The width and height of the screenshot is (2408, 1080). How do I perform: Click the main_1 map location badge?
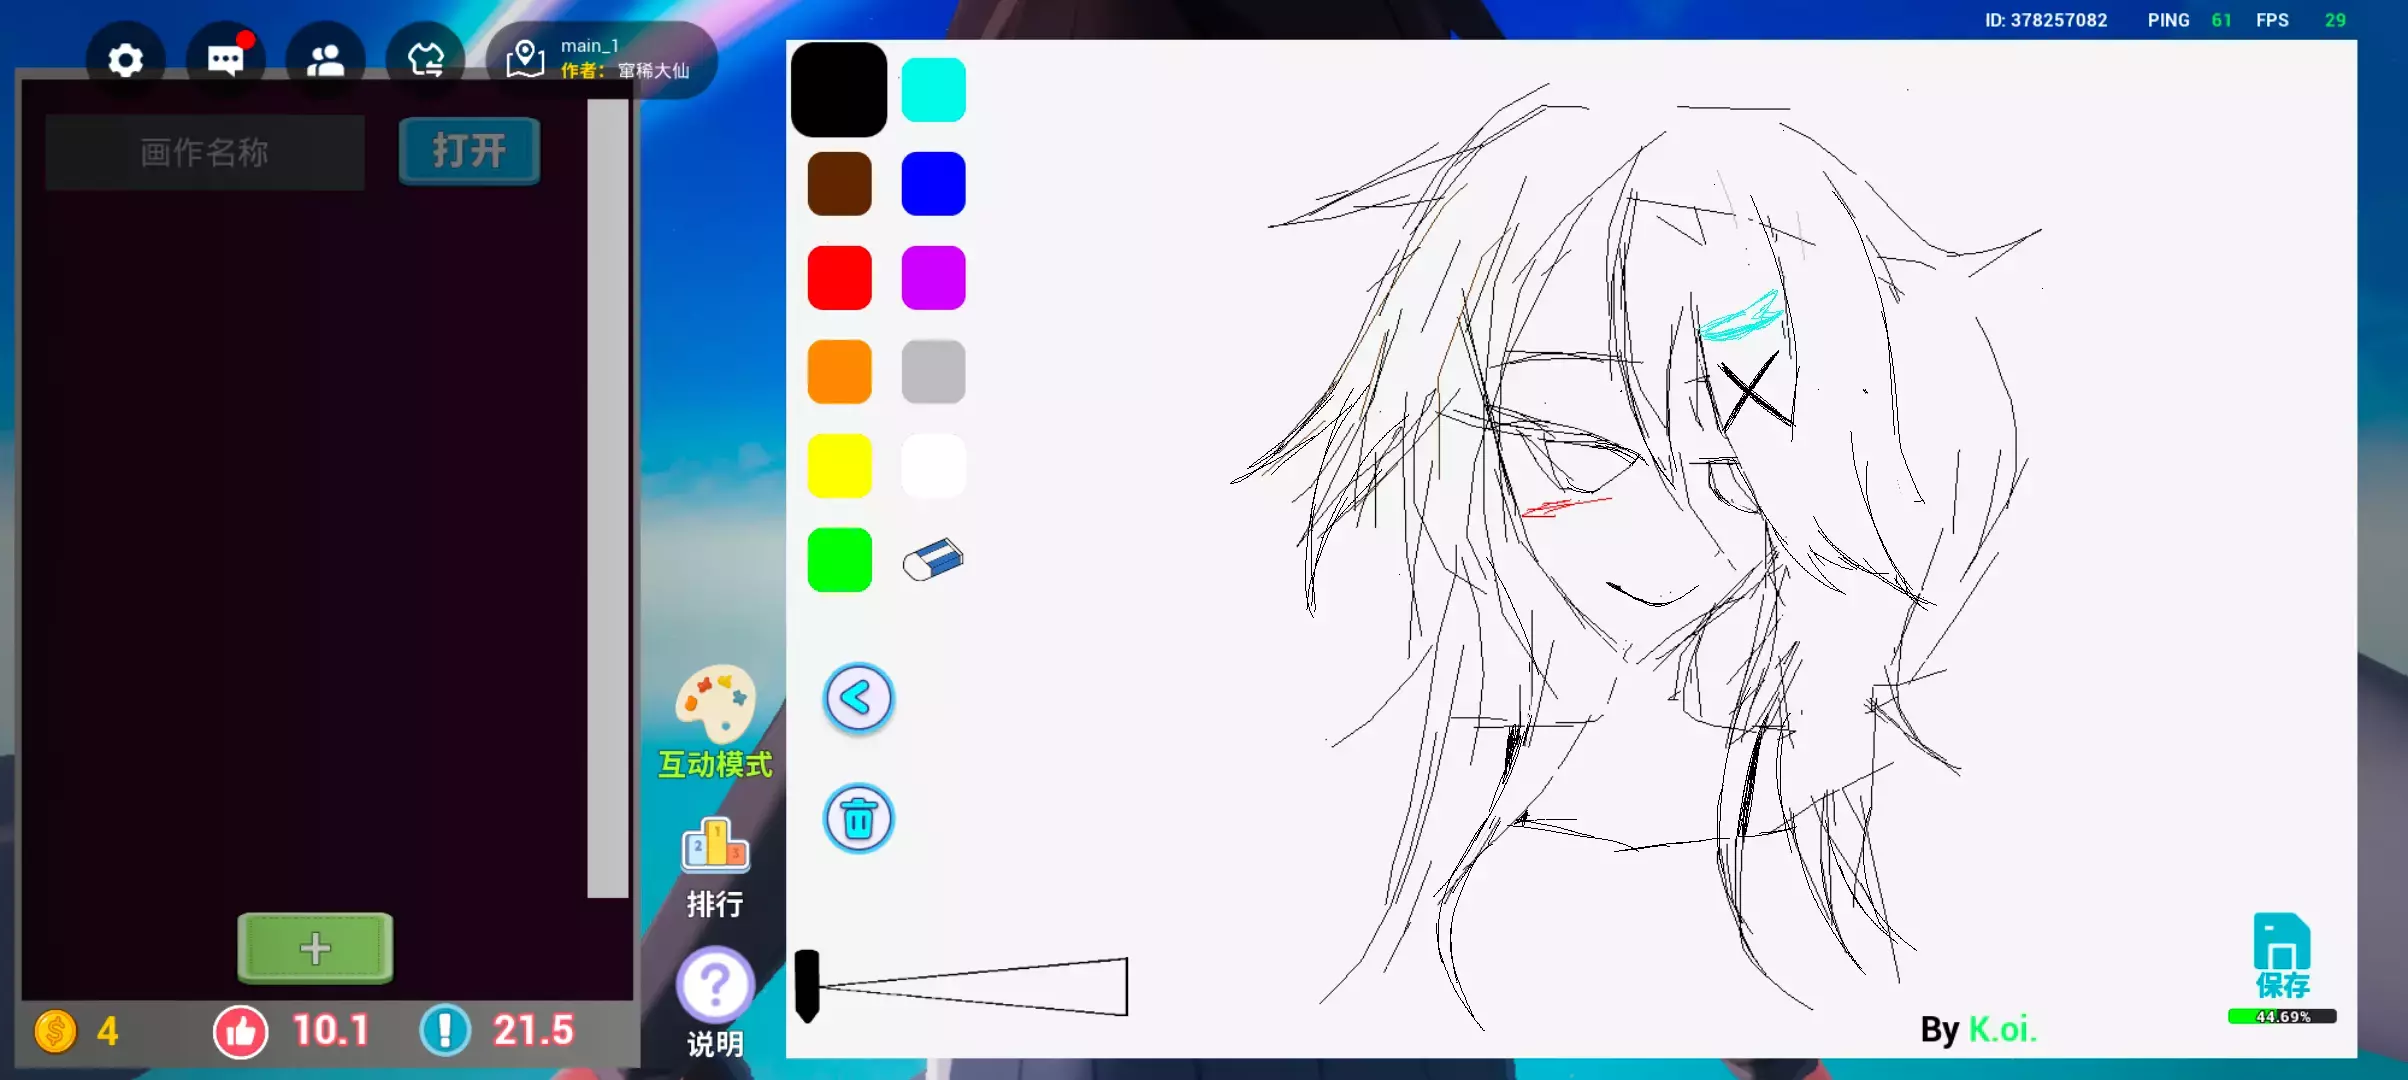[602, 59]
